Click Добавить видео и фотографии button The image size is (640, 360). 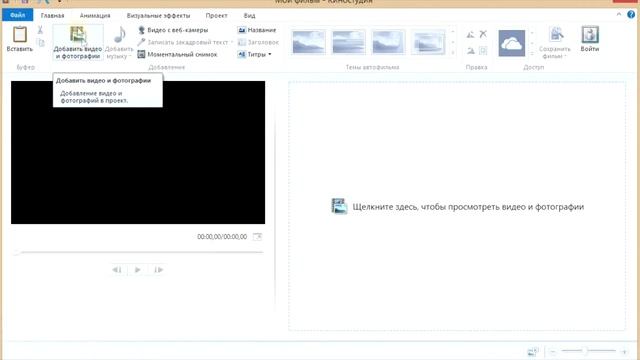click(78, 42)
